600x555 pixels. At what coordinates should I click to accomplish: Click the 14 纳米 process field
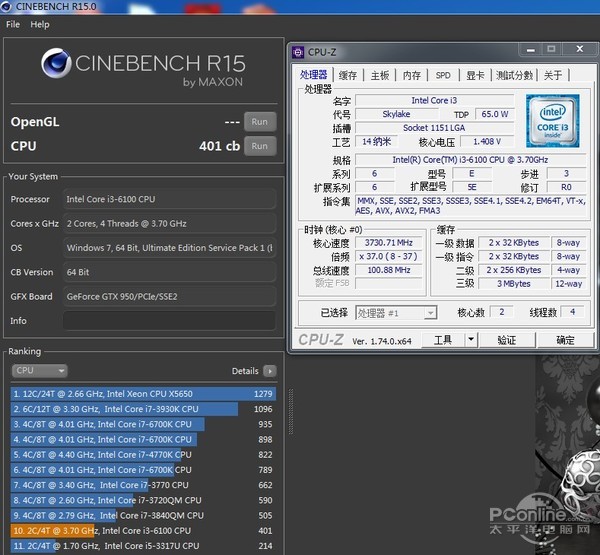point(377,142)
